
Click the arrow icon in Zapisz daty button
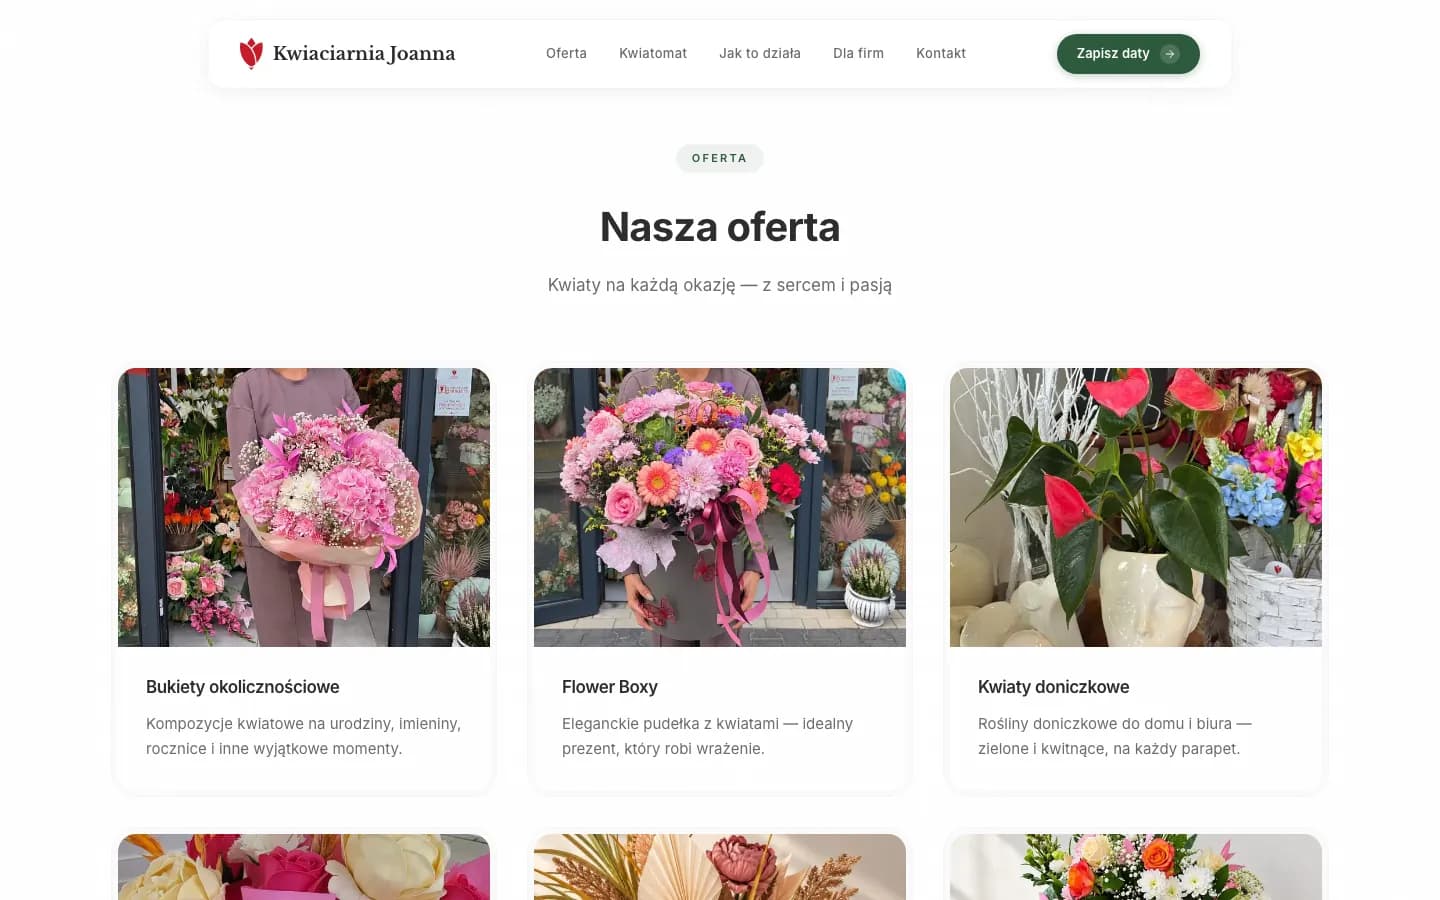[1170, 54]
